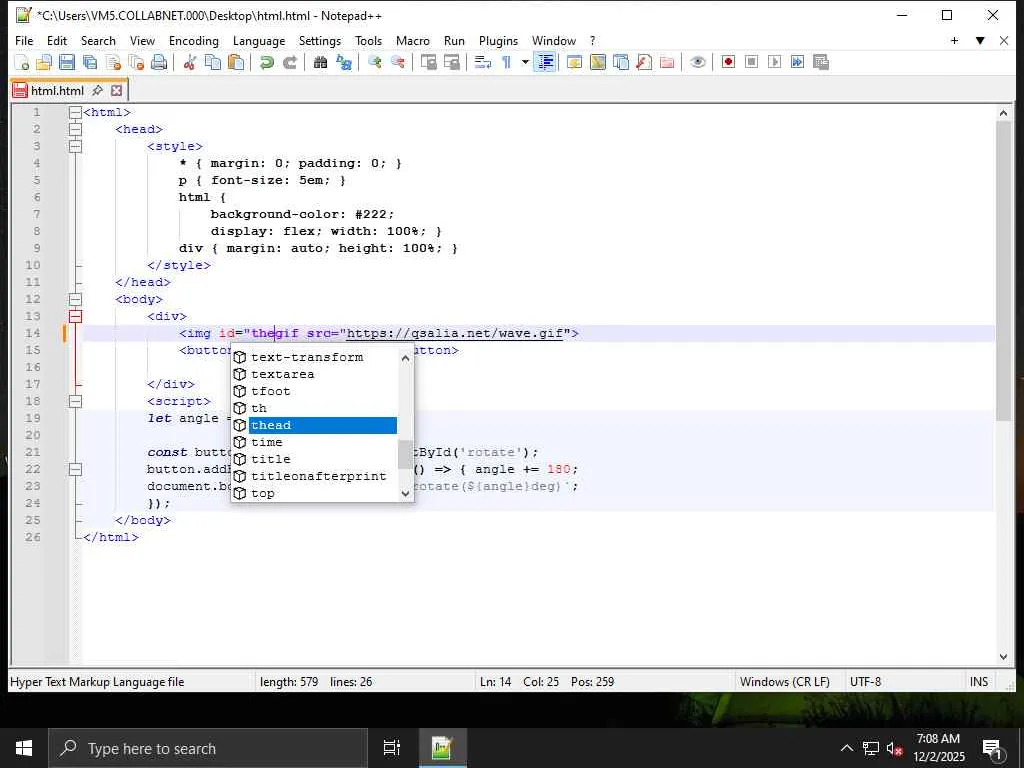Screen dimensions: 1024x768
Task: Open the Function List panel icon
Action: point(644,63)
